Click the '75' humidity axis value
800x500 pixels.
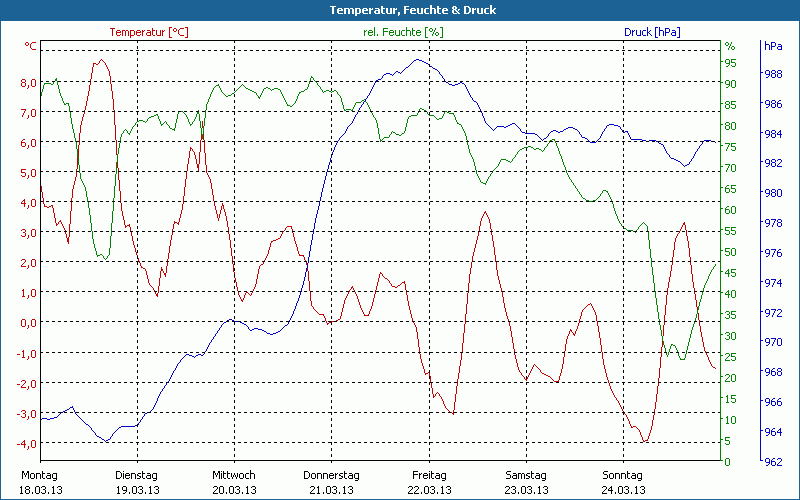pos(731,147)
